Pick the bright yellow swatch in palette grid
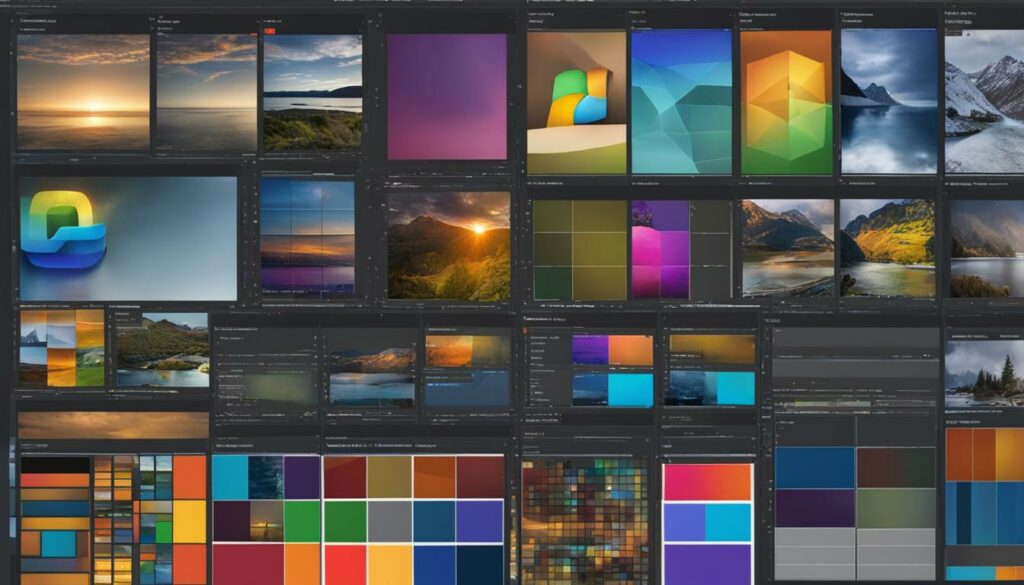 click(x=390, y=564)
